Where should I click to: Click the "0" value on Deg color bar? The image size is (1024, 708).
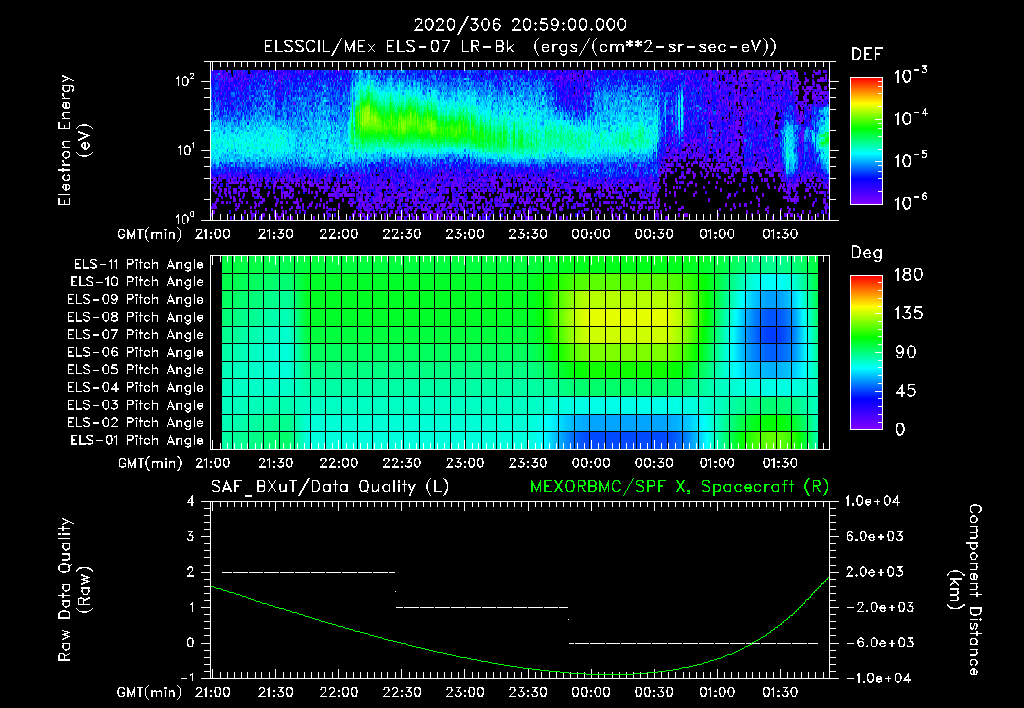click(901, 430)
